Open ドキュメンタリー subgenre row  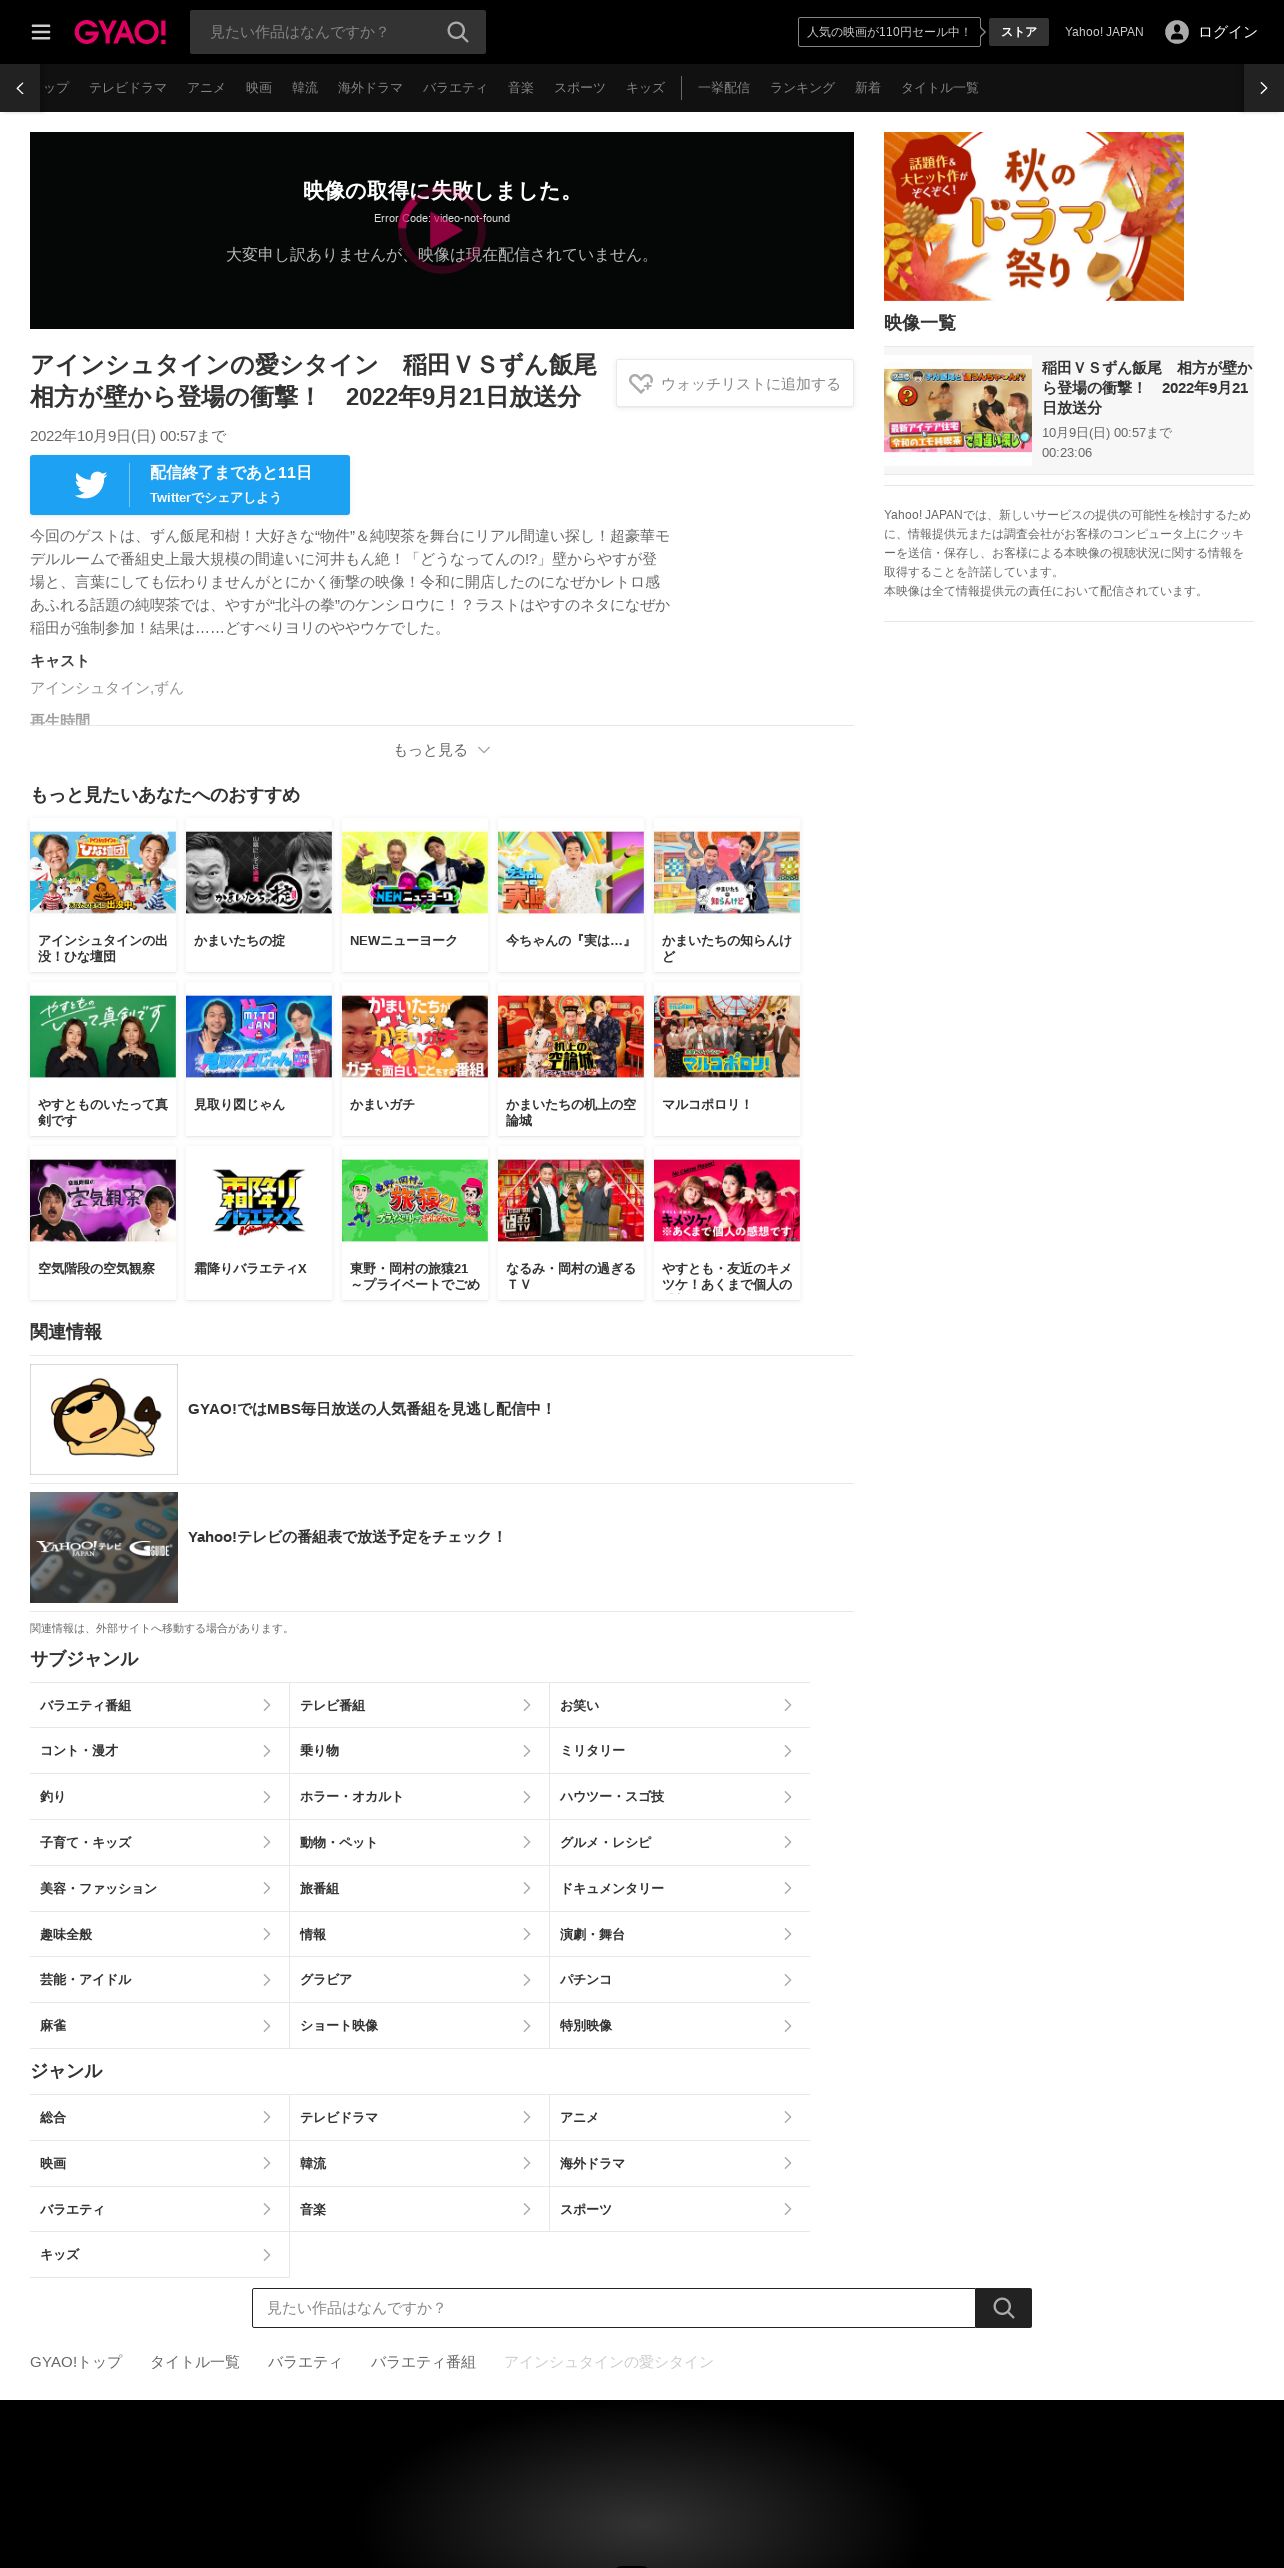click(x=680, y=1888)
